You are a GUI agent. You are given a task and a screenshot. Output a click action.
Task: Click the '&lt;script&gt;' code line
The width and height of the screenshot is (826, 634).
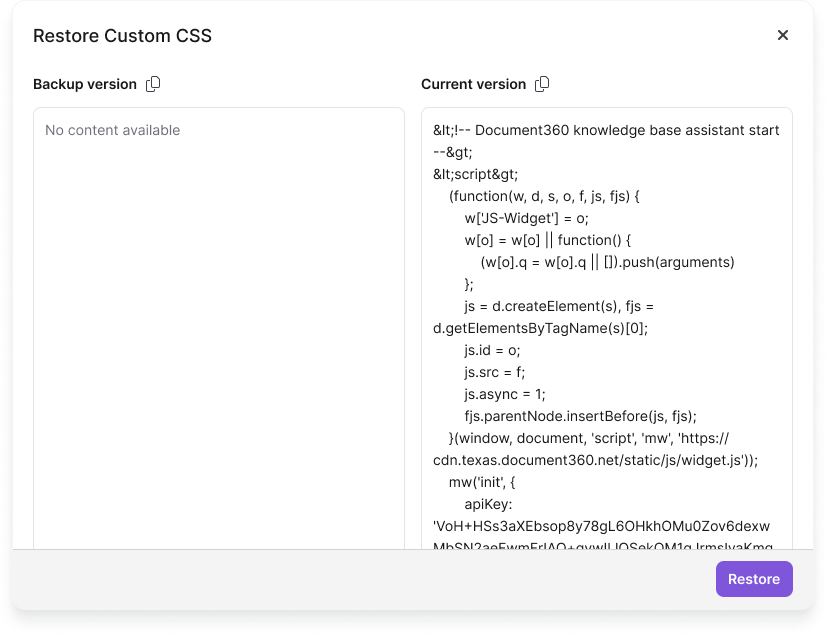(x=476, y=174)
